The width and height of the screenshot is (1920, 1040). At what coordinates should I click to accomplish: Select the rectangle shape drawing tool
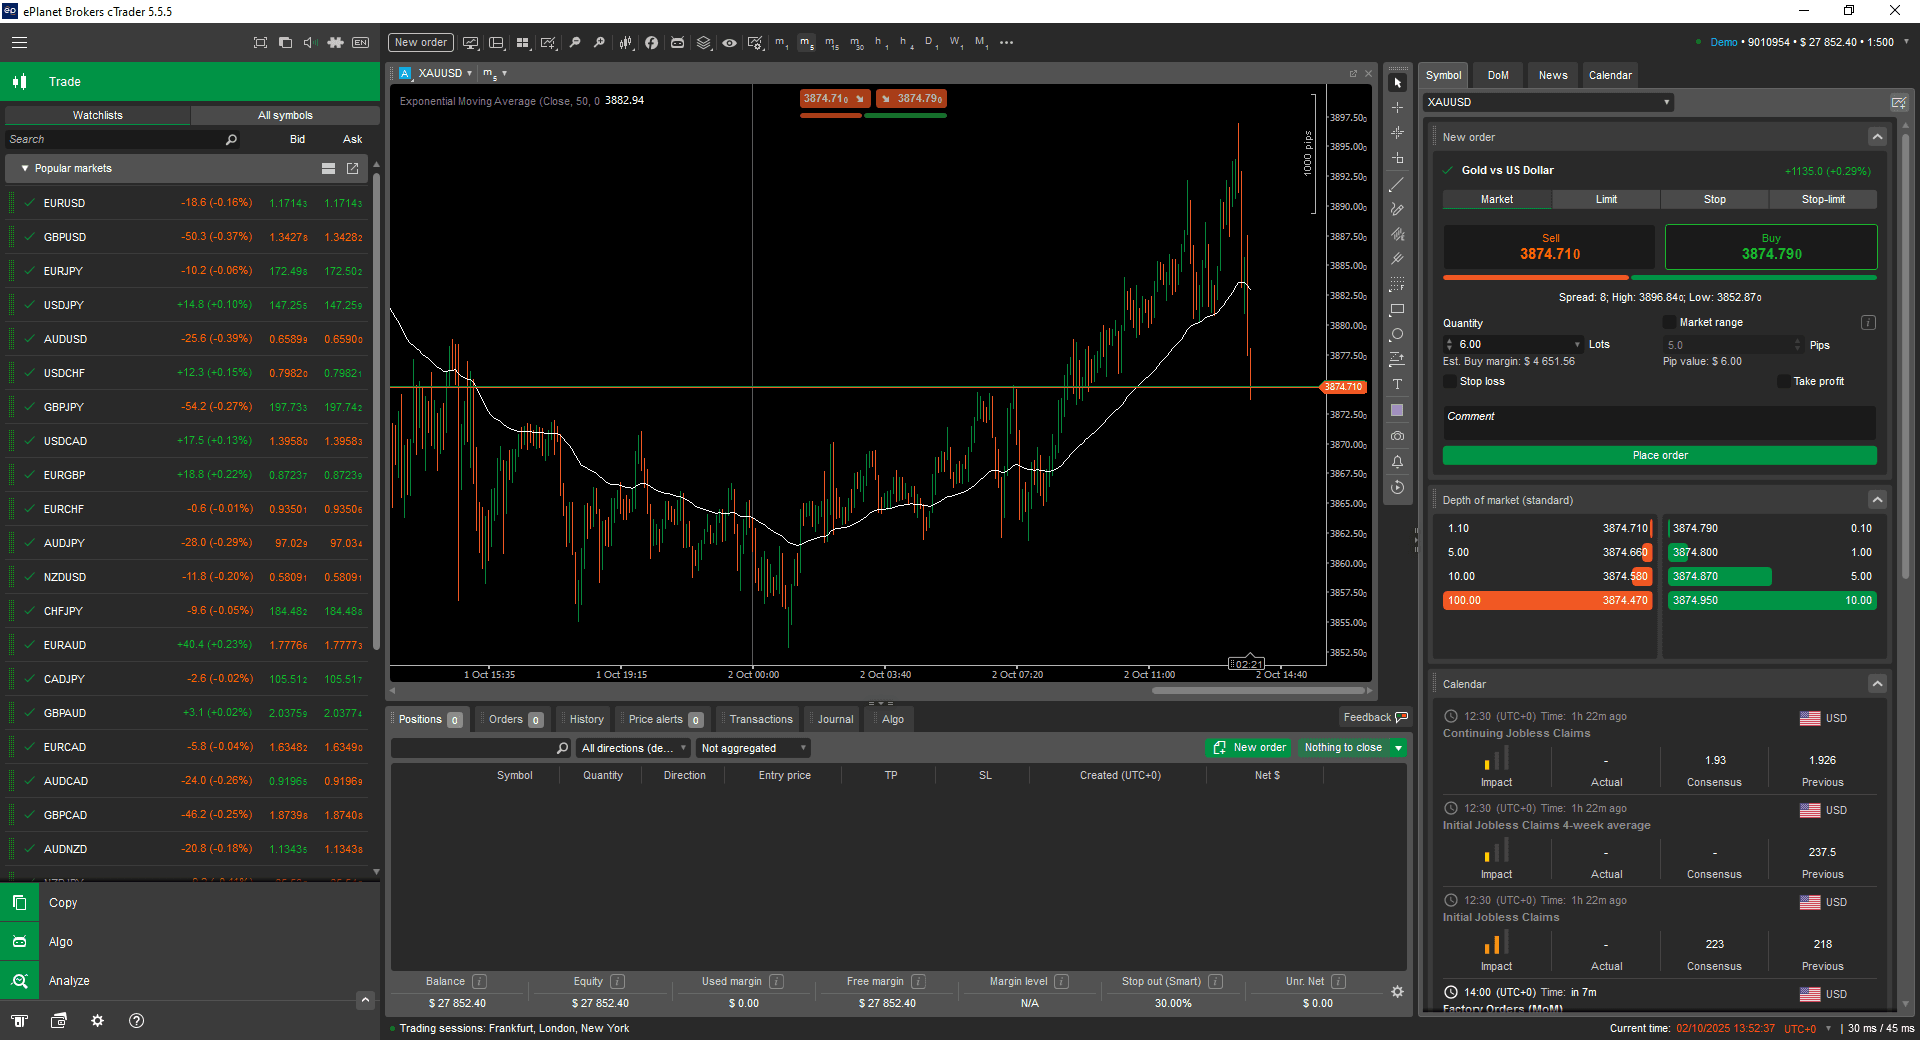(x=1397, y=310)
